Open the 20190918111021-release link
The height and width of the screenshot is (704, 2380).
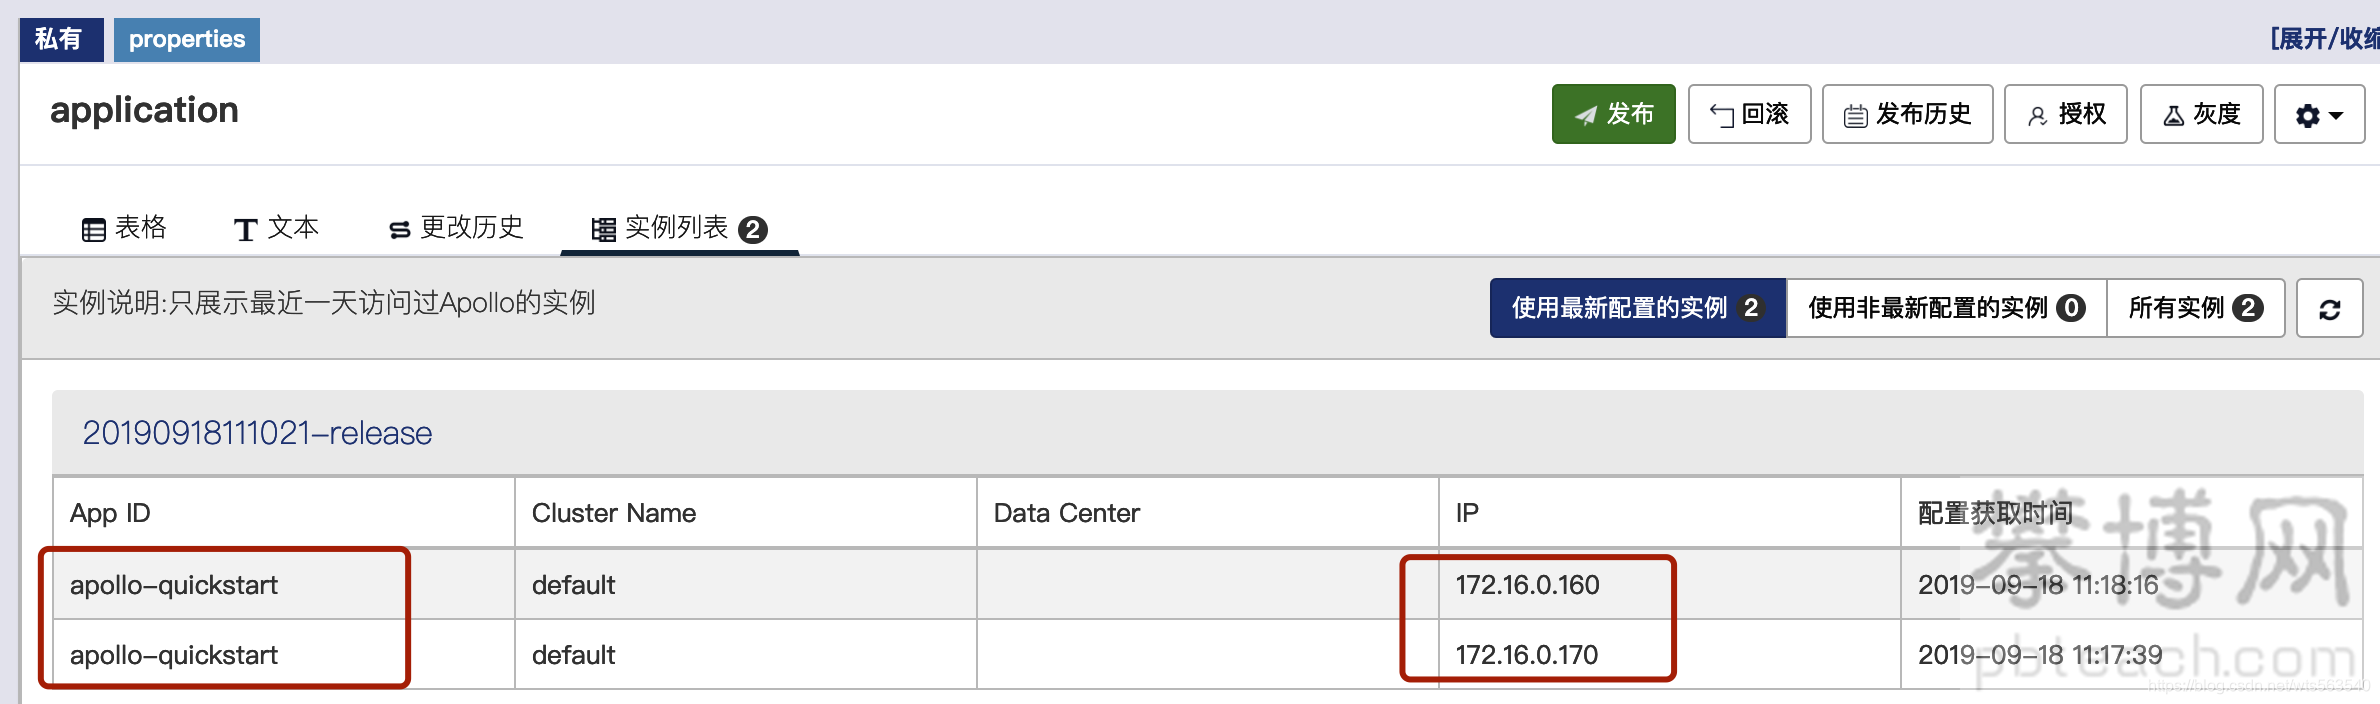point(257,433)
